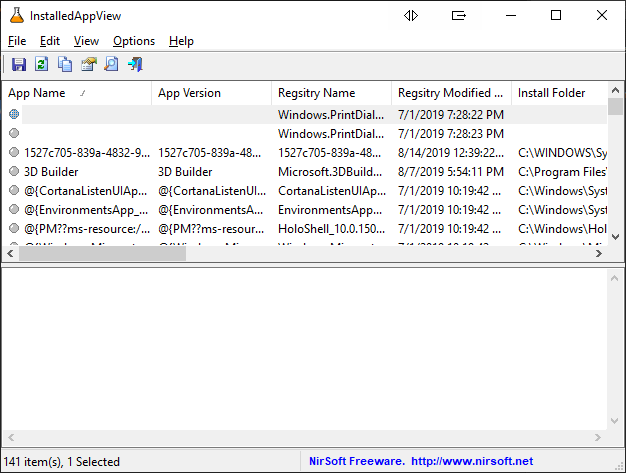Image resolution: width=626 pixels, height=473 pixels.
Task: Click the CortanaListenUIAp... registry name cell
Action: pyautogui.click(x=332, y=191)
